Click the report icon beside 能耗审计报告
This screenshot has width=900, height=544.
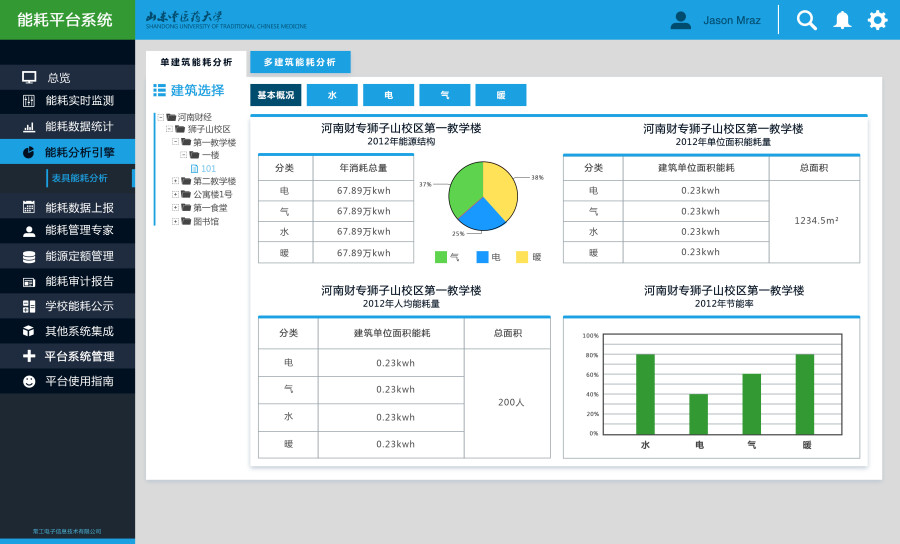pyautogui.click(x=29, y=282)
